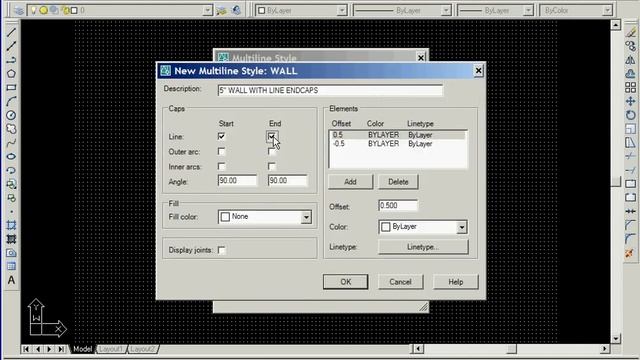
Task: Select the Table tool
Action: [11, 267]
